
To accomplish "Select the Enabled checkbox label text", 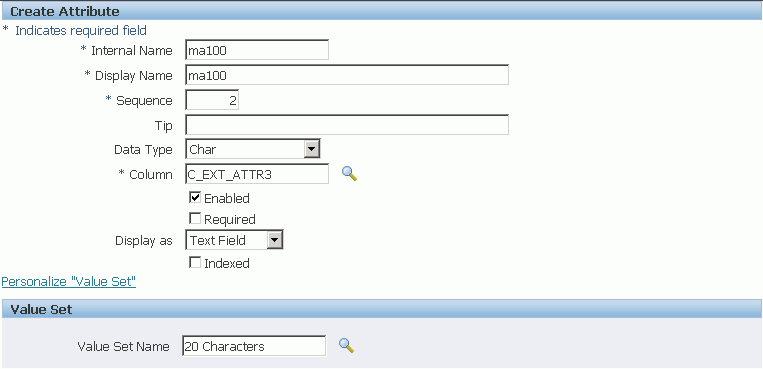I will click(227, 198).
